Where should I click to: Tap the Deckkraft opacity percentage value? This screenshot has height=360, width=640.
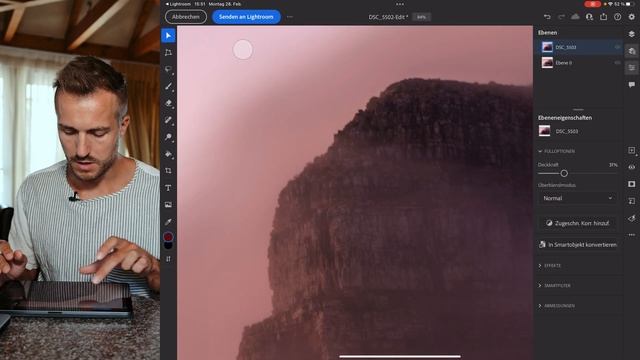click(613, 165)
